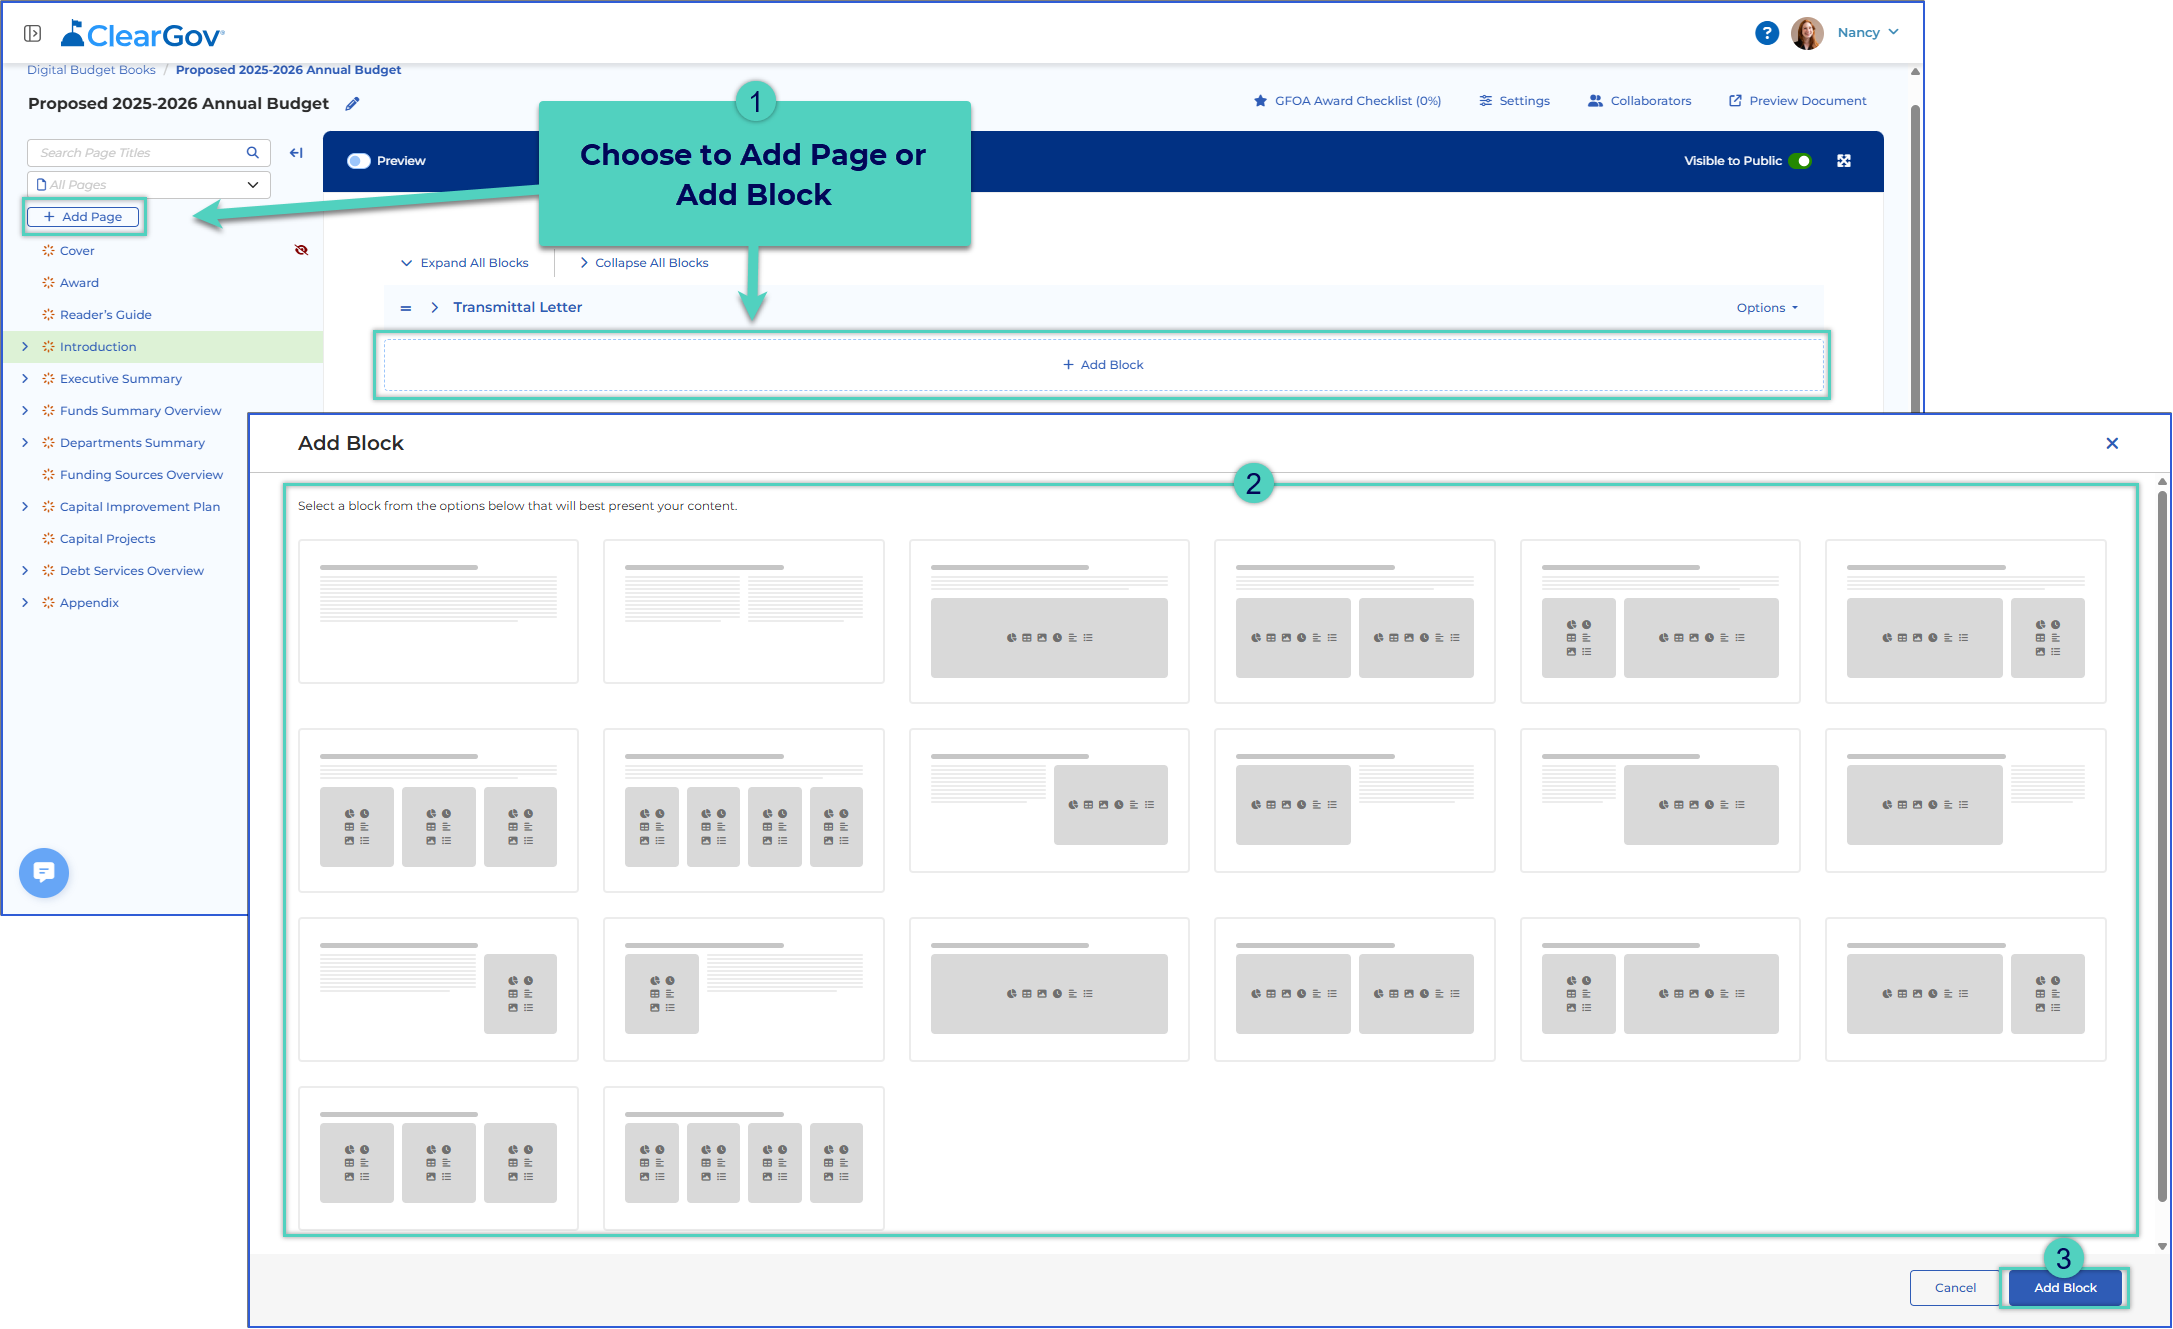
Task: Select the single text column block thumbnail
Action: click(x=438, y=612)
